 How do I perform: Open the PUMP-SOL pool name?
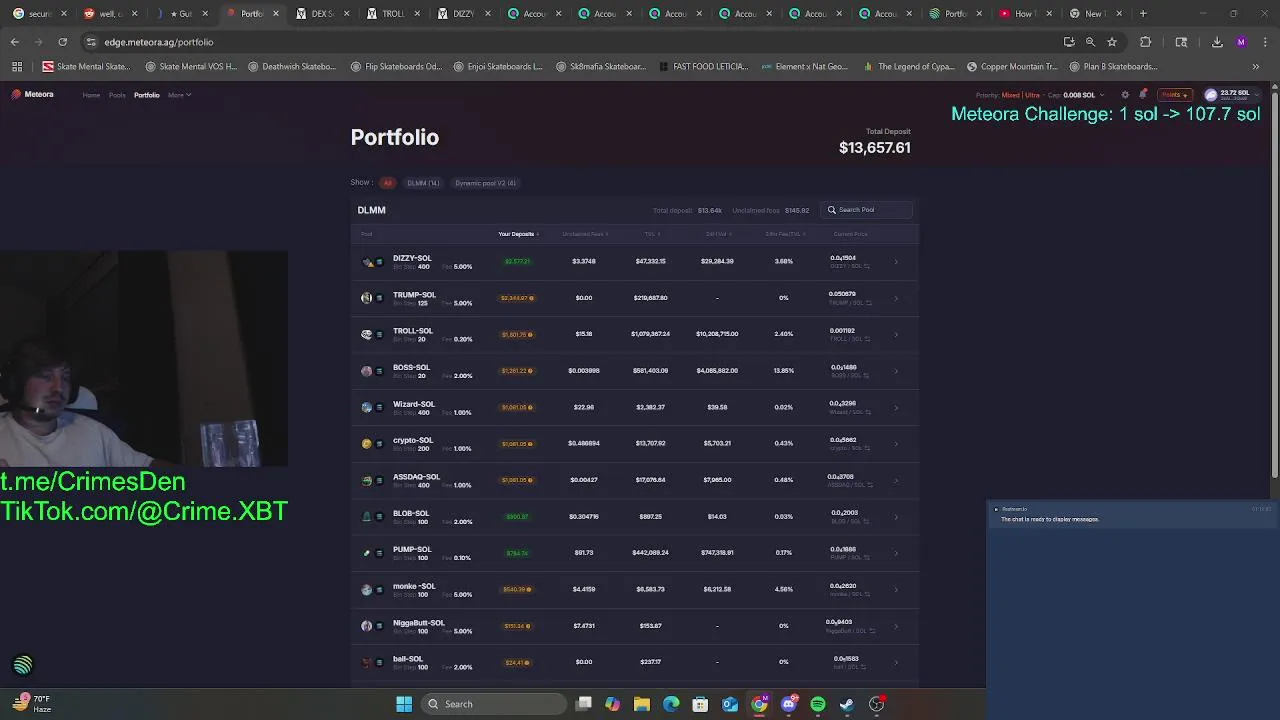tap(412, 549)
